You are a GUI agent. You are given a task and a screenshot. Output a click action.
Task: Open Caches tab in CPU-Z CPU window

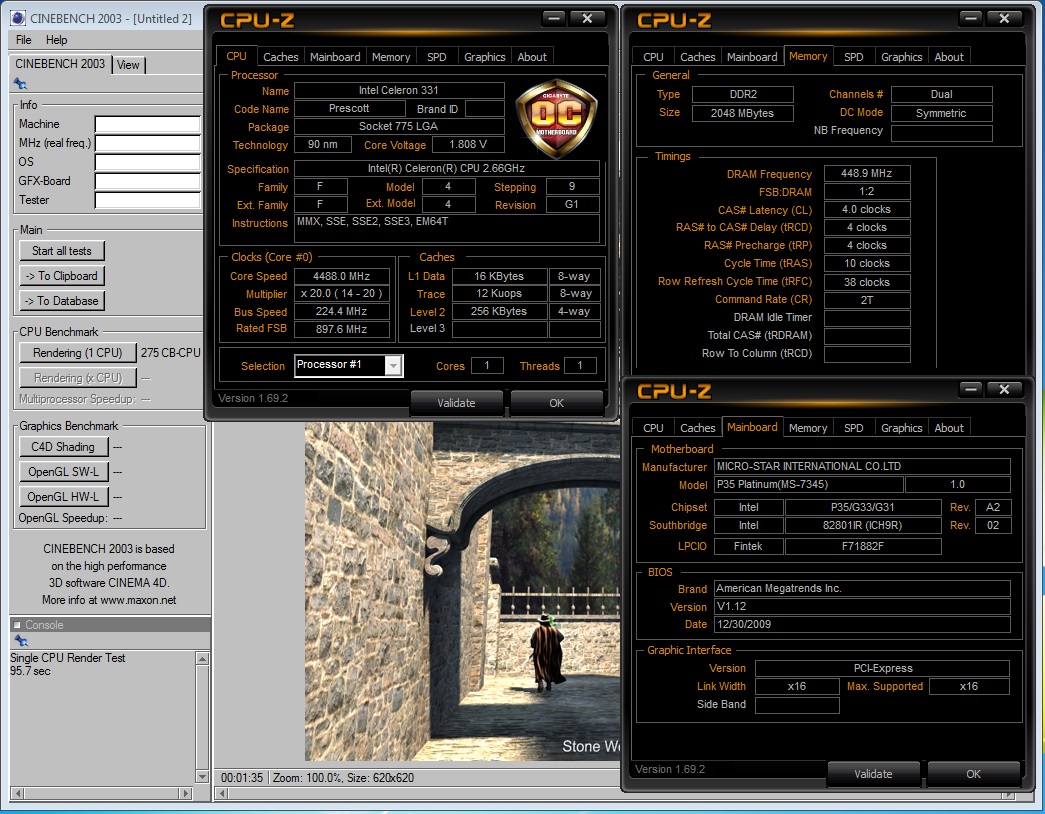coord(281,57)
